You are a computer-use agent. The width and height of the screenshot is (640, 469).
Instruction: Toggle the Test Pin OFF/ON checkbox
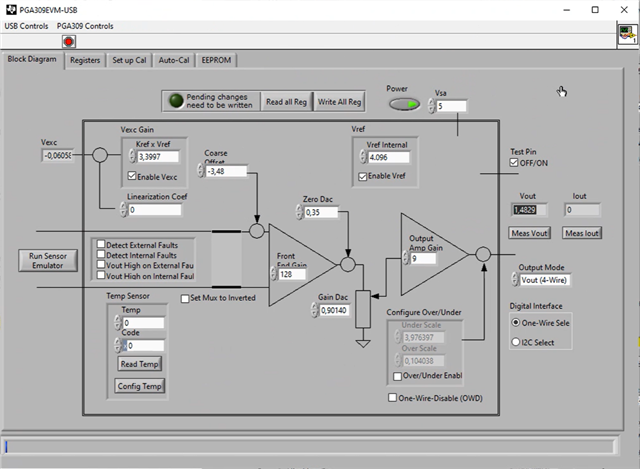(514, 162)
